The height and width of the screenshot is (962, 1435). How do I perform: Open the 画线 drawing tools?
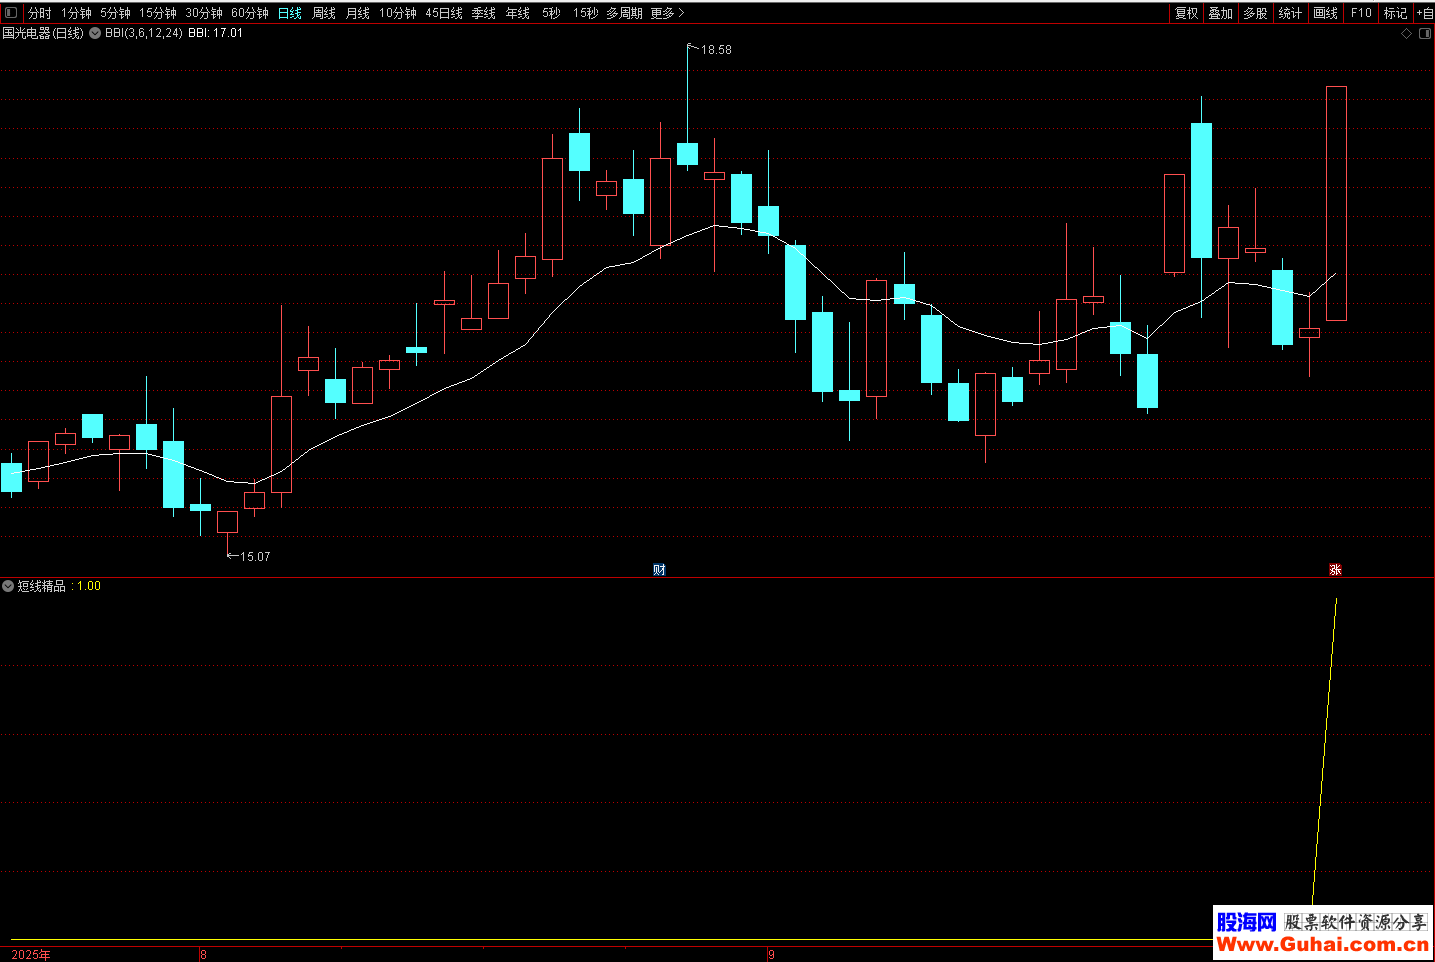1325,13
